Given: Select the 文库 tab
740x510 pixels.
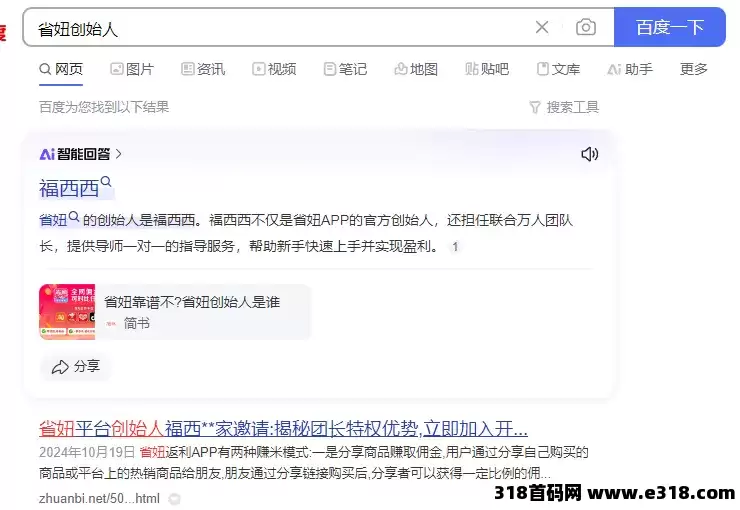Looking at the screenshot, I should (x=558, y=69).
